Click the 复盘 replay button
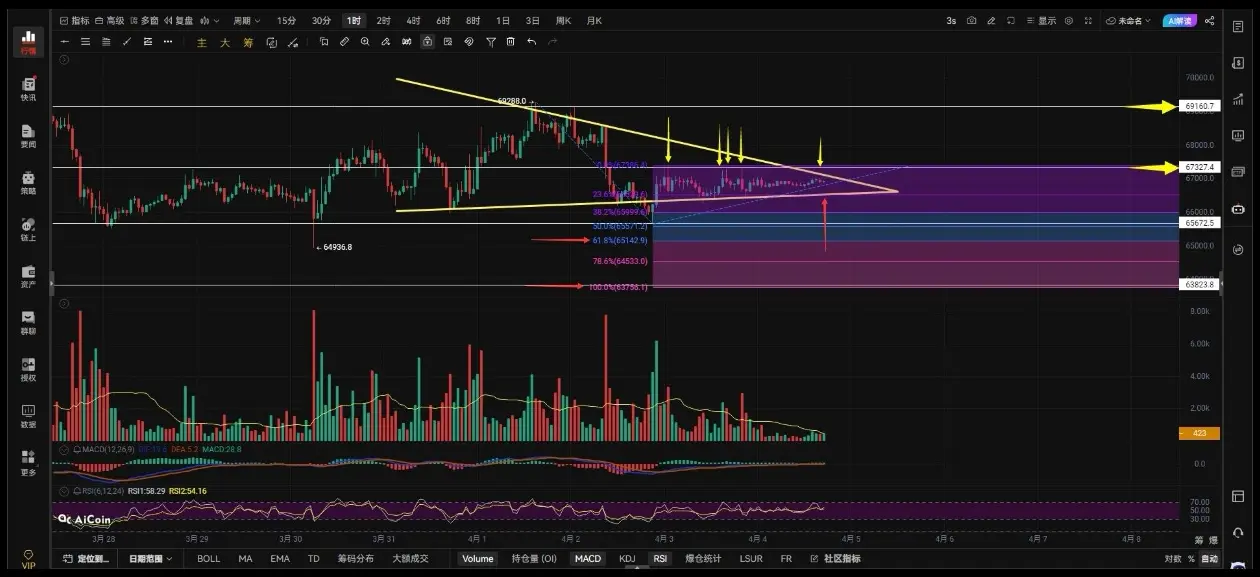The image size is (1260, 577). [x=179, y=20]
